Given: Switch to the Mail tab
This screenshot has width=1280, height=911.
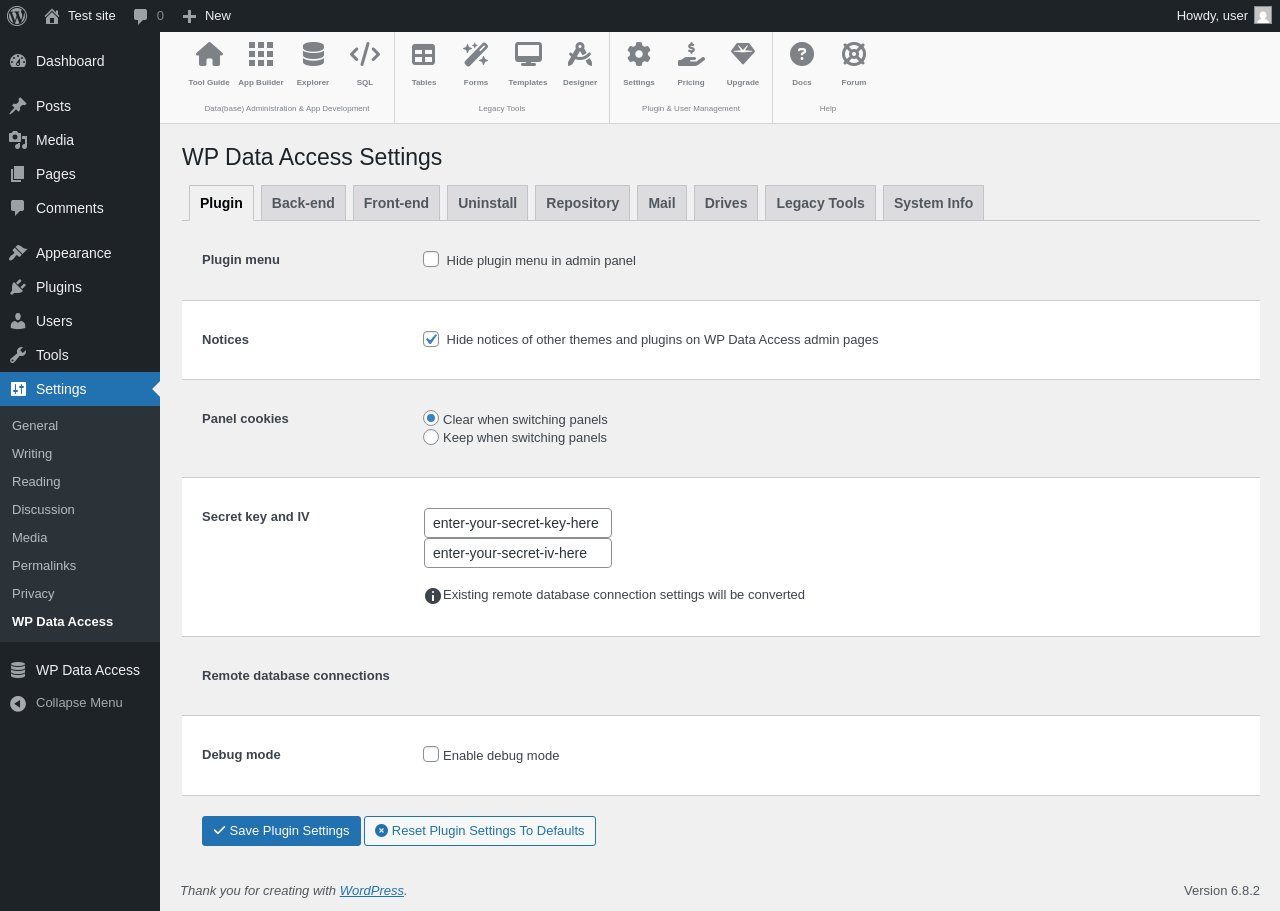Looking at the screenshot, I should point(662,203).
